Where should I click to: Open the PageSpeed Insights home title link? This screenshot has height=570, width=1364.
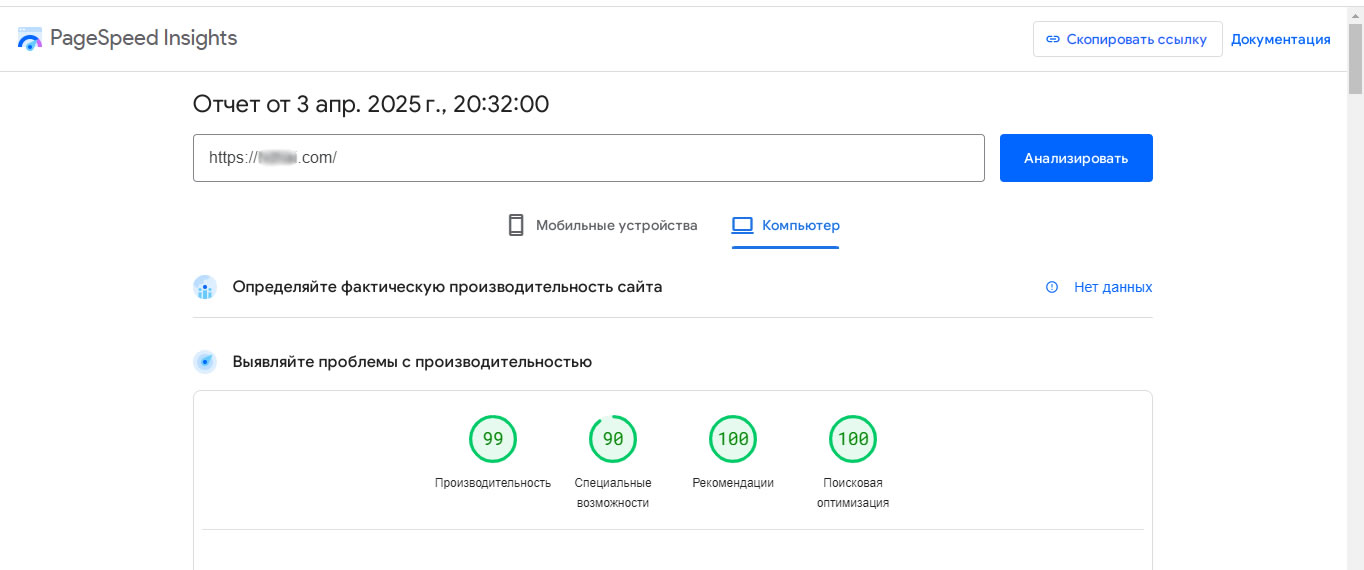pos(143,39)
